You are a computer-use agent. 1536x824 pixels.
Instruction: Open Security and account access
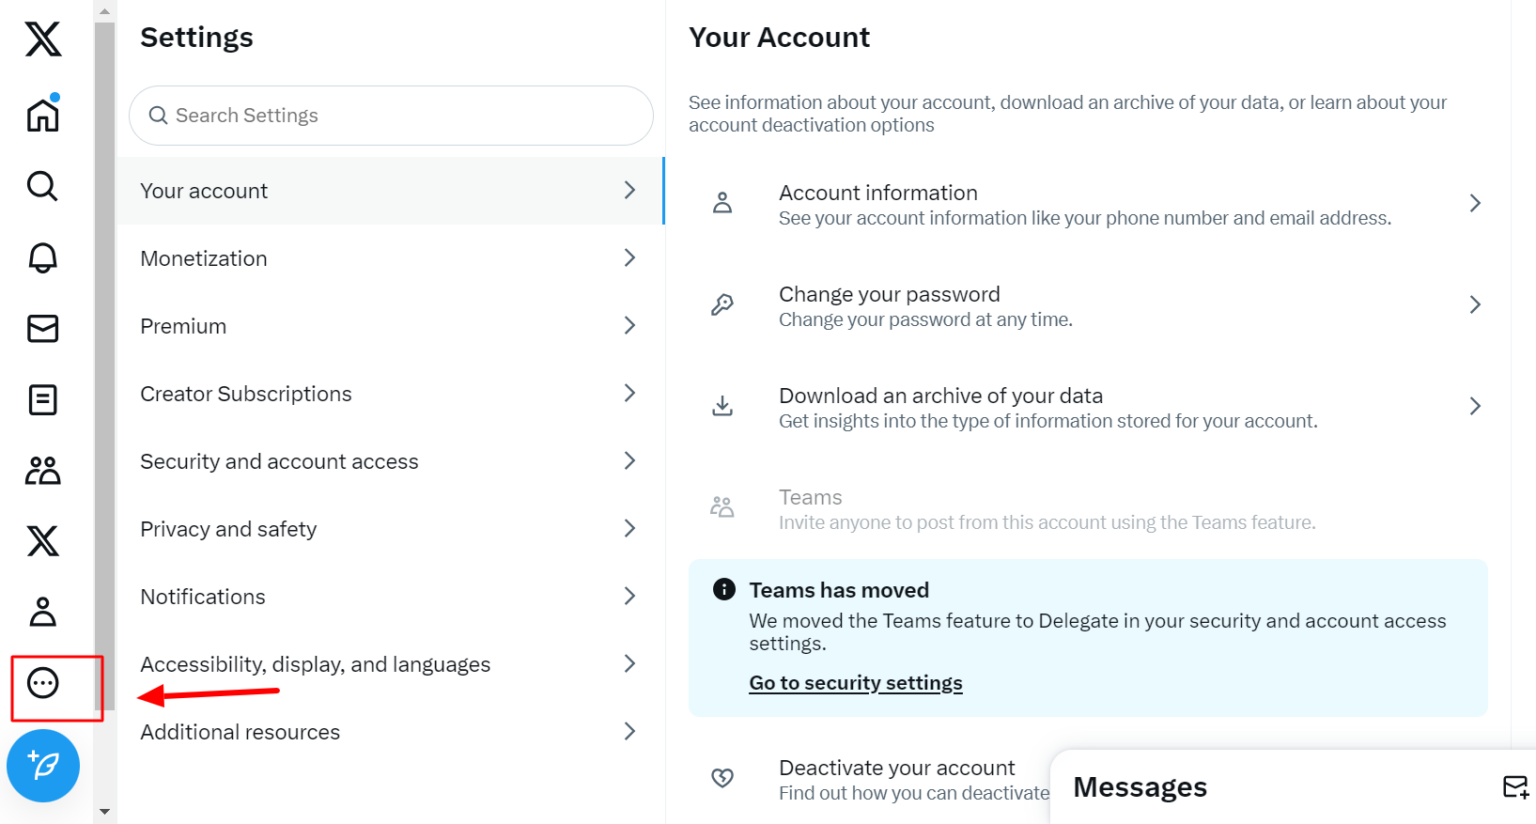click(390, 461)
